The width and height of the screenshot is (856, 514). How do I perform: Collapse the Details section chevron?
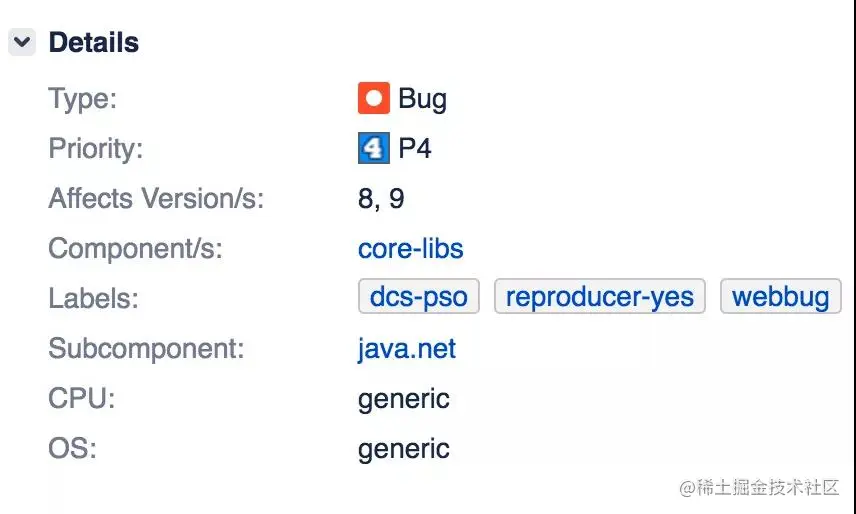coord(22,43)
